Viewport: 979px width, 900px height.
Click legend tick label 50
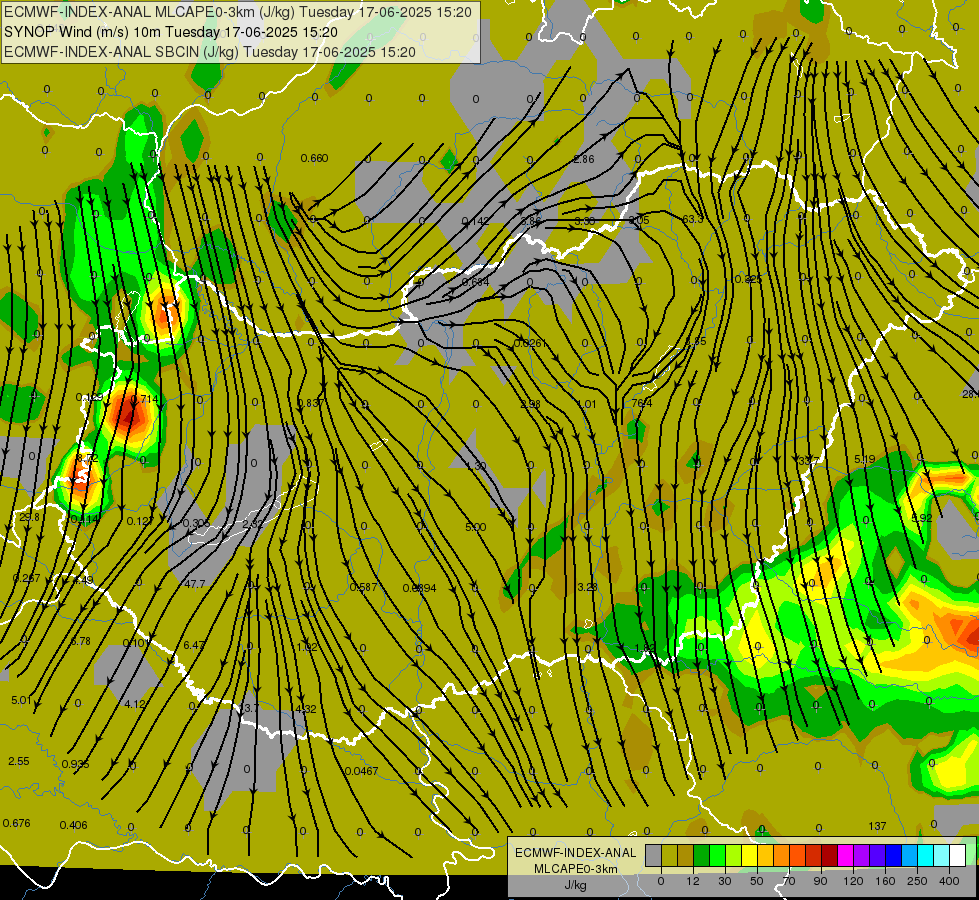(x=757, y=881)
